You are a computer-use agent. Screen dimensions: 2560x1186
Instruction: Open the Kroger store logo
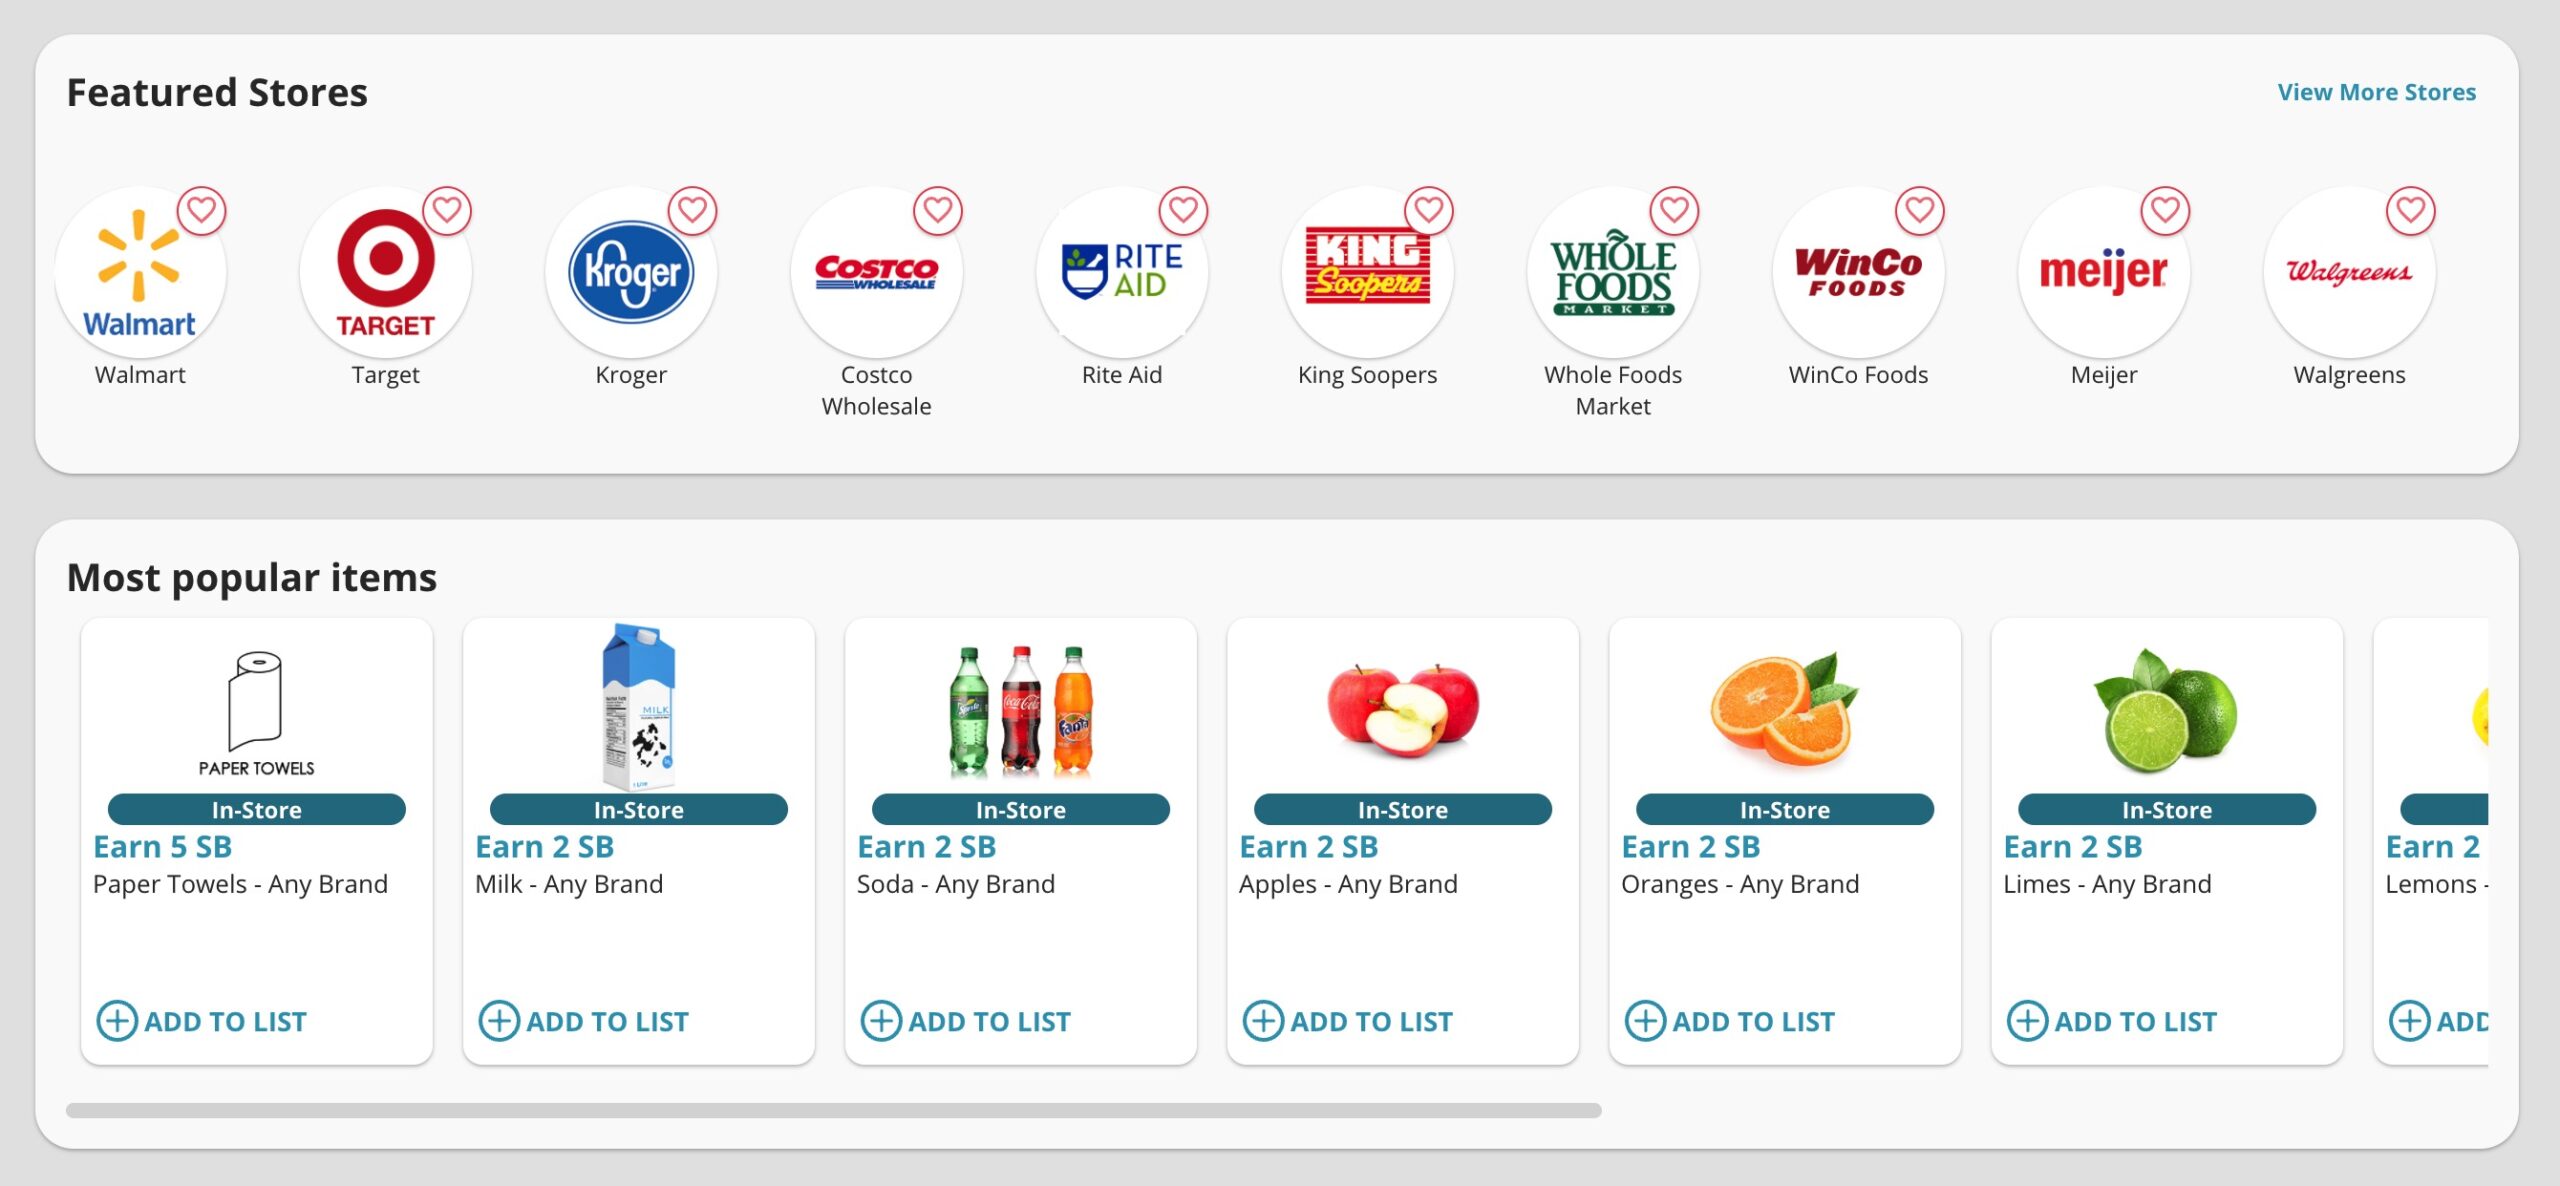(630, 272)
